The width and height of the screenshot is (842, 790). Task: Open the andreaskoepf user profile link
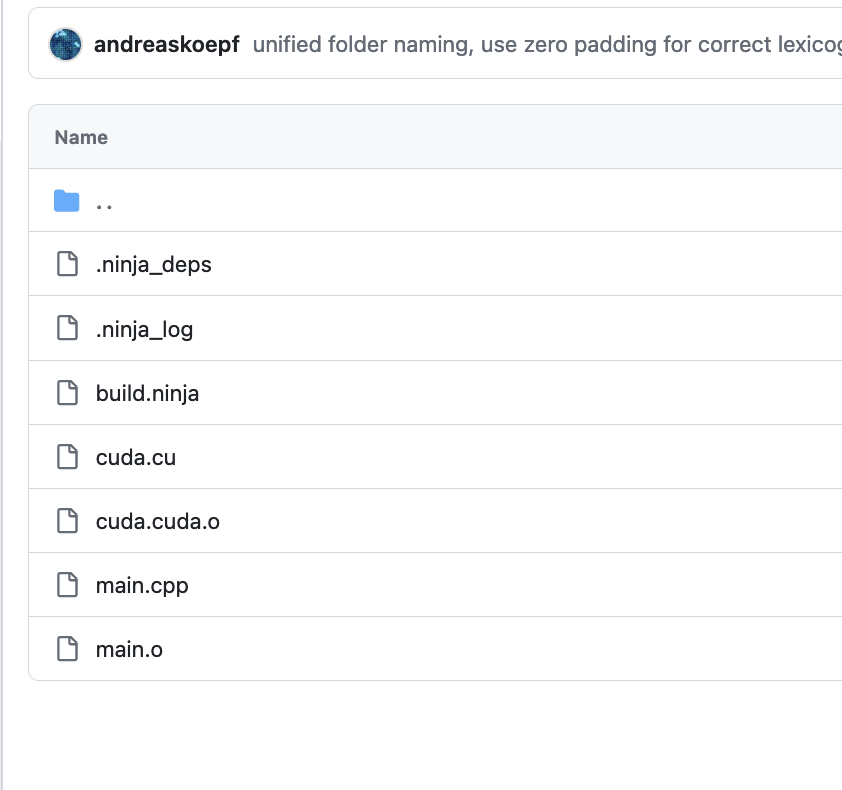pos(166,45)
